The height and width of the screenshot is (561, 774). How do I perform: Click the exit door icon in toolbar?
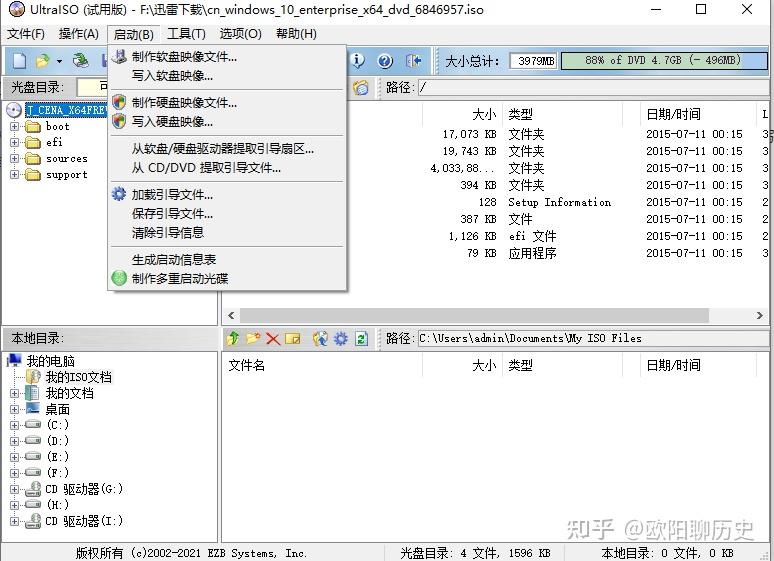click(413, 61)
